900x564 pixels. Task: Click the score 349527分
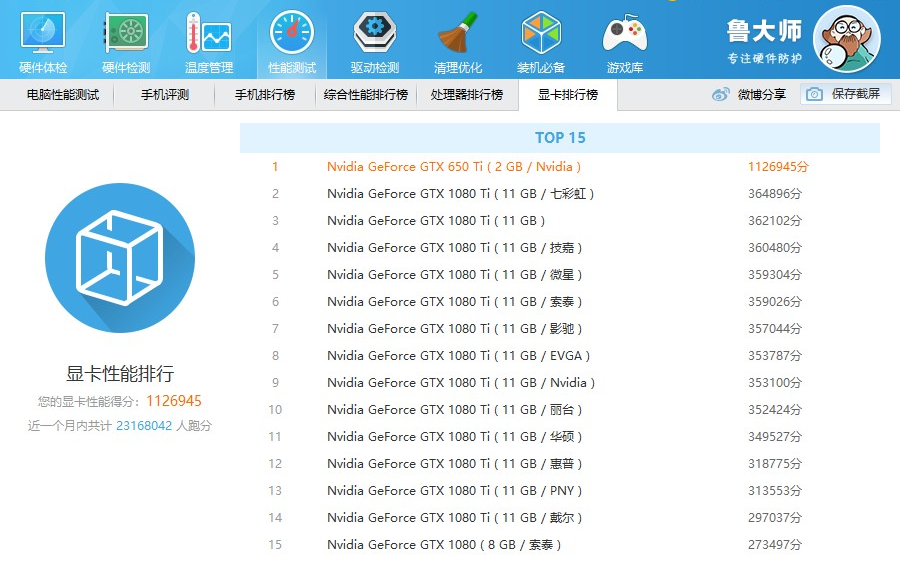(x=774, y=436)
